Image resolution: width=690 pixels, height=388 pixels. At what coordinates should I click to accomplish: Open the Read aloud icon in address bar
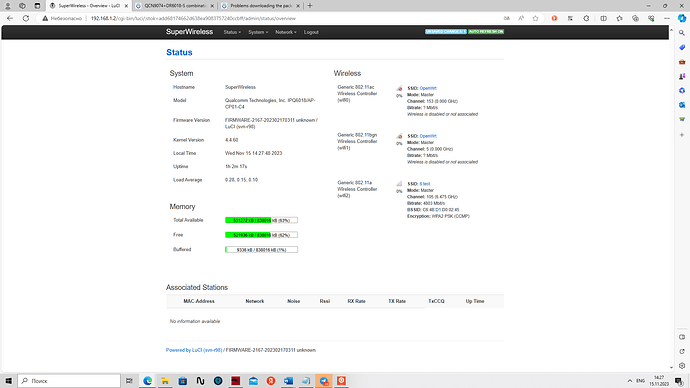[x=521, y=18]
